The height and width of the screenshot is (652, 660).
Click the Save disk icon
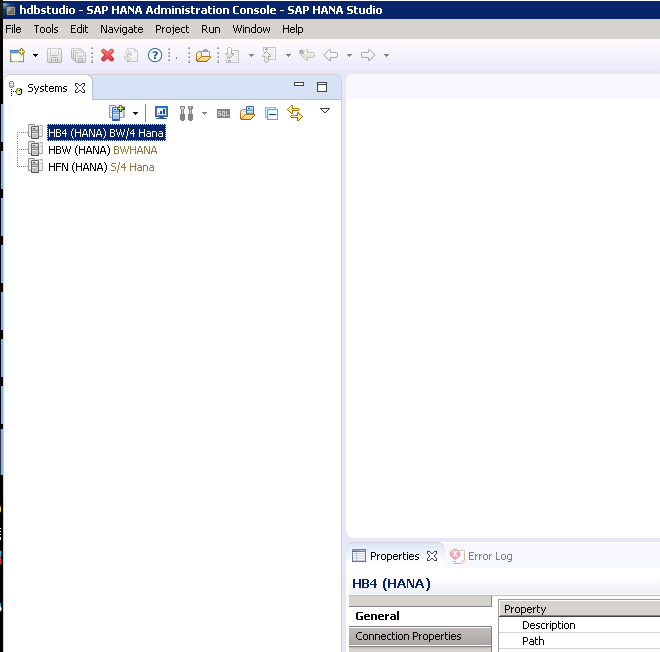(54, 55)
